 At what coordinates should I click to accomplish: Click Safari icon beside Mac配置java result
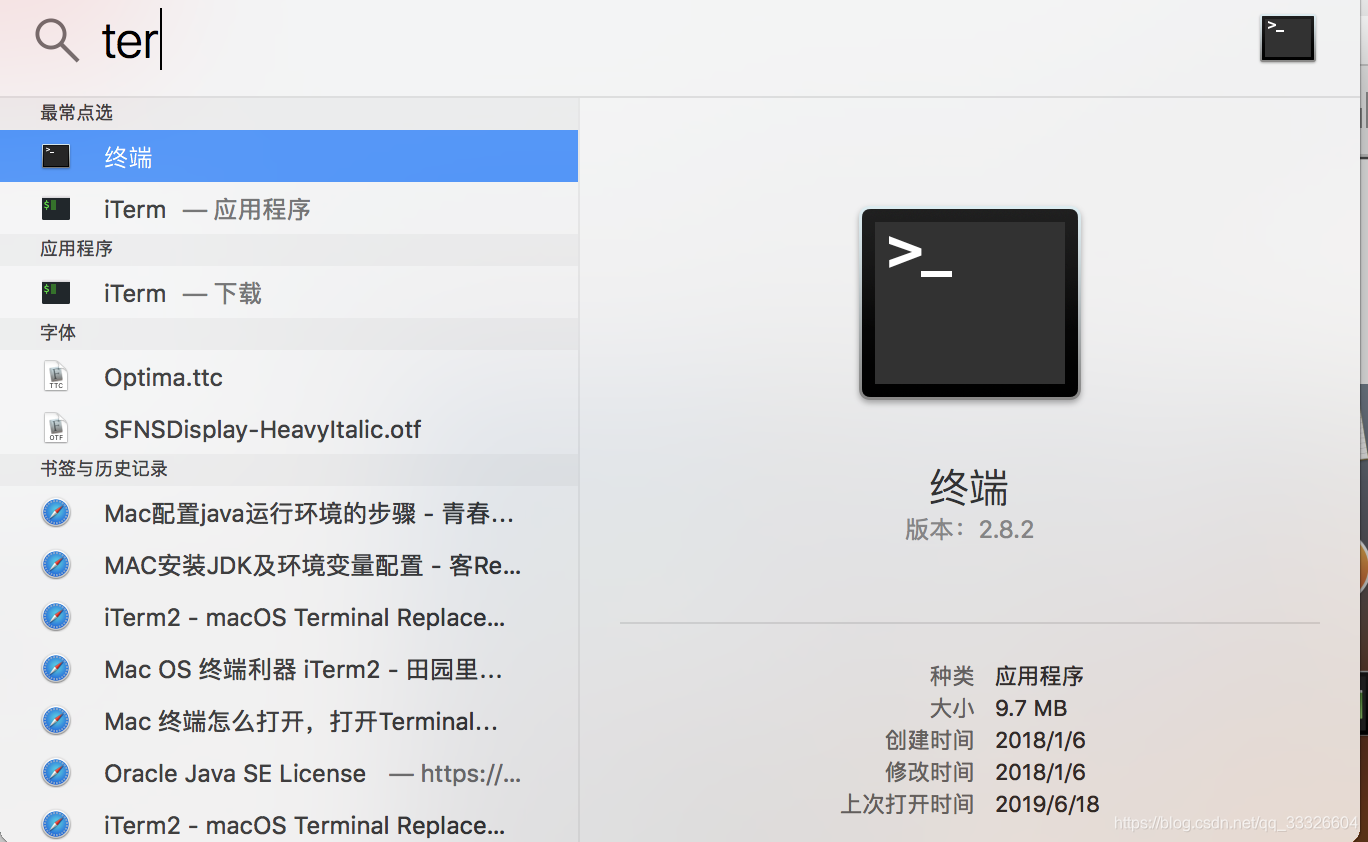click(56, 513)
